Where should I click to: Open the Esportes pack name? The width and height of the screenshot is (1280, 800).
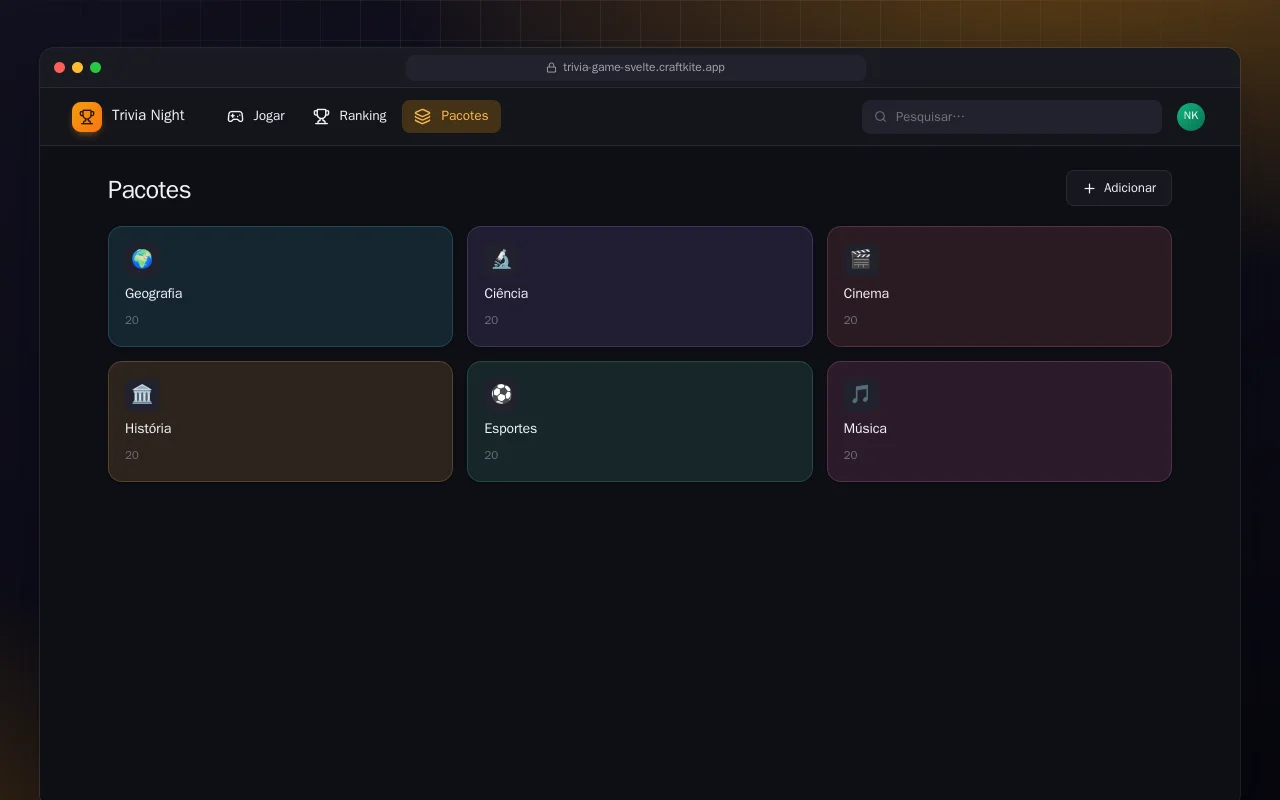point(511,429)
